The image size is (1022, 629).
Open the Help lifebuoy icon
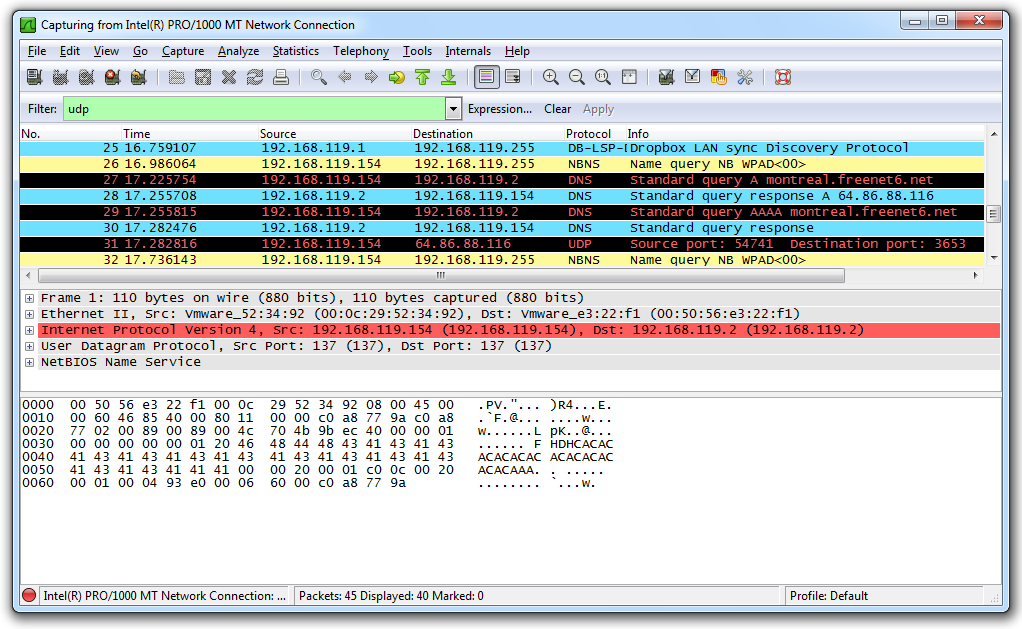coord(782,77)
